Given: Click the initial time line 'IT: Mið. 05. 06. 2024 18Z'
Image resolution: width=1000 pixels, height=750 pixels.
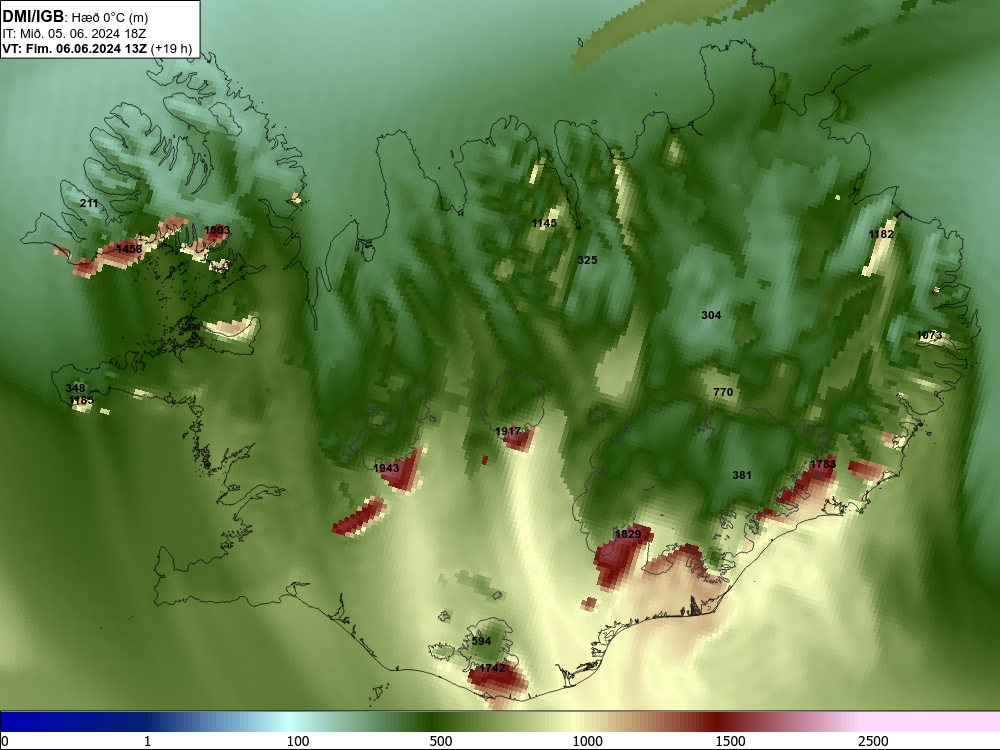Looking at the screenshot, I should [74, 34].
